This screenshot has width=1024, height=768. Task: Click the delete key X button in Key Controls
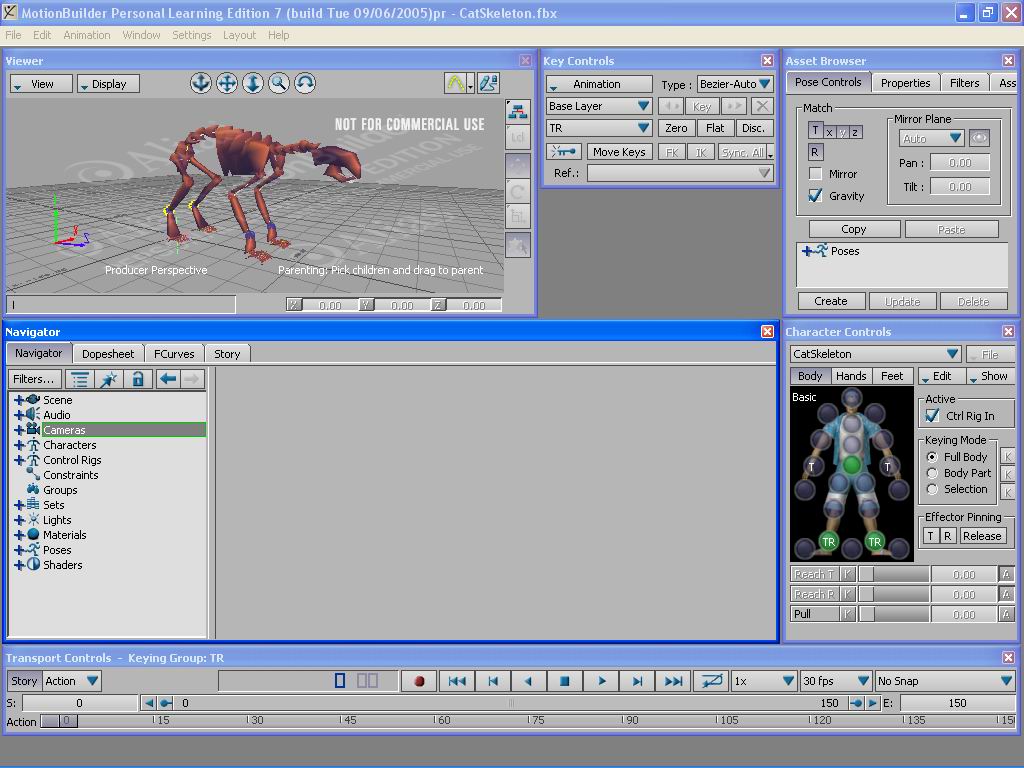761,106
